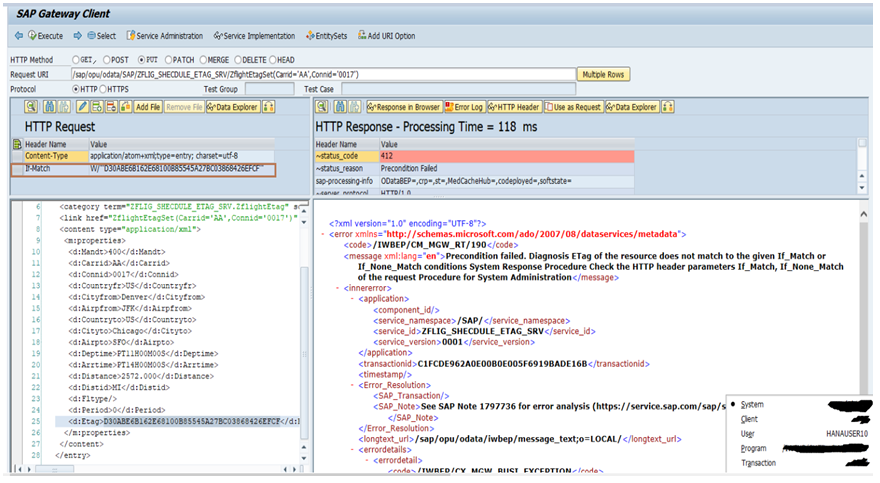The image size is (880, 483).
Task: Click the Precondition Failed status reason
Action: [x=409, y=168]
